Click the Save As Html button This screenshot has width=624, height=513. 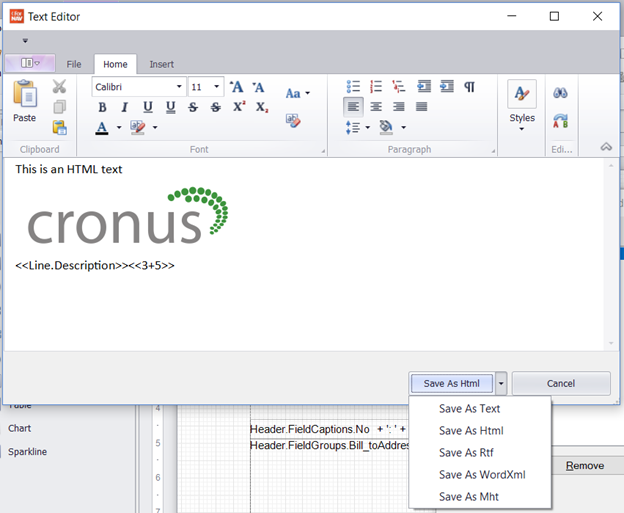coord(452,384)
